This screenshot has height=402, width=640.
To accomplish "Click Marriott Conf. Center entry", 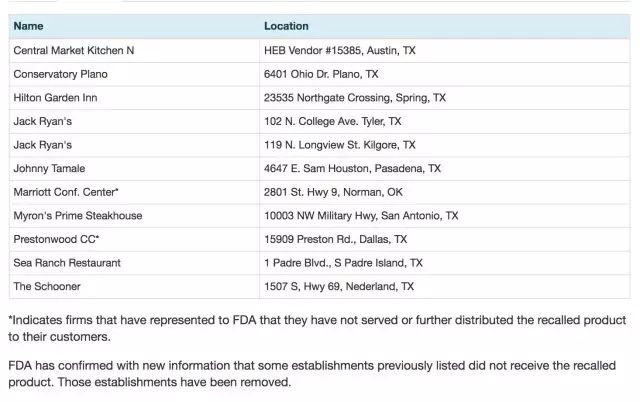I will [66, 192].
